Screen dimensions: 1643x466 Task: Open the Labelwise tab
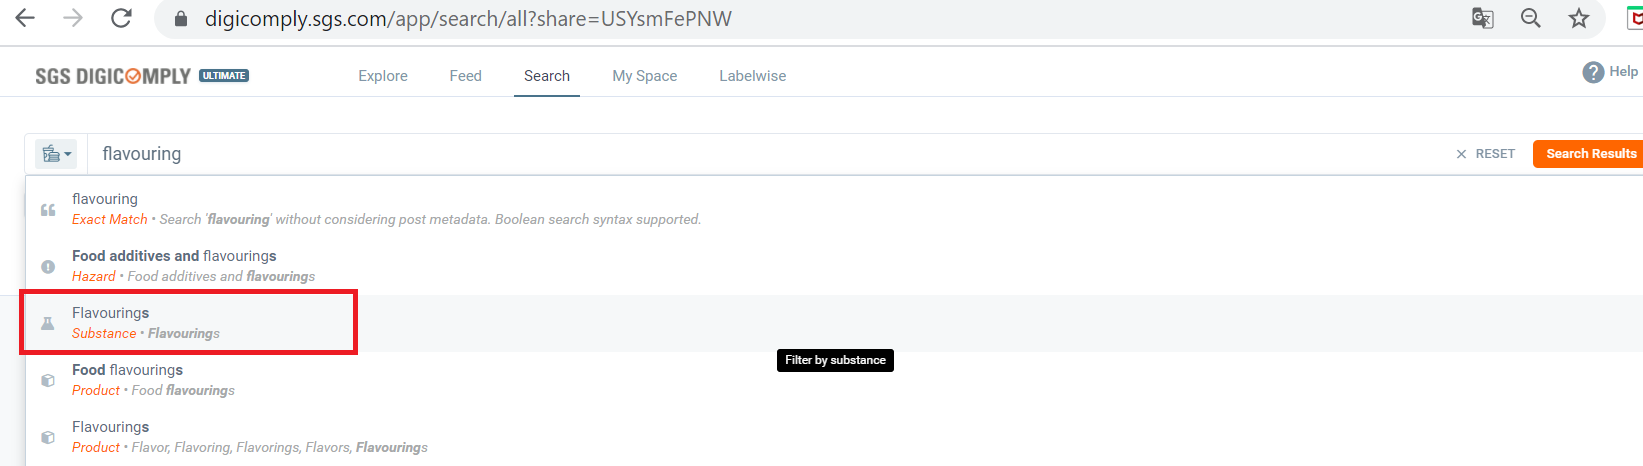(x=752, y=76)
